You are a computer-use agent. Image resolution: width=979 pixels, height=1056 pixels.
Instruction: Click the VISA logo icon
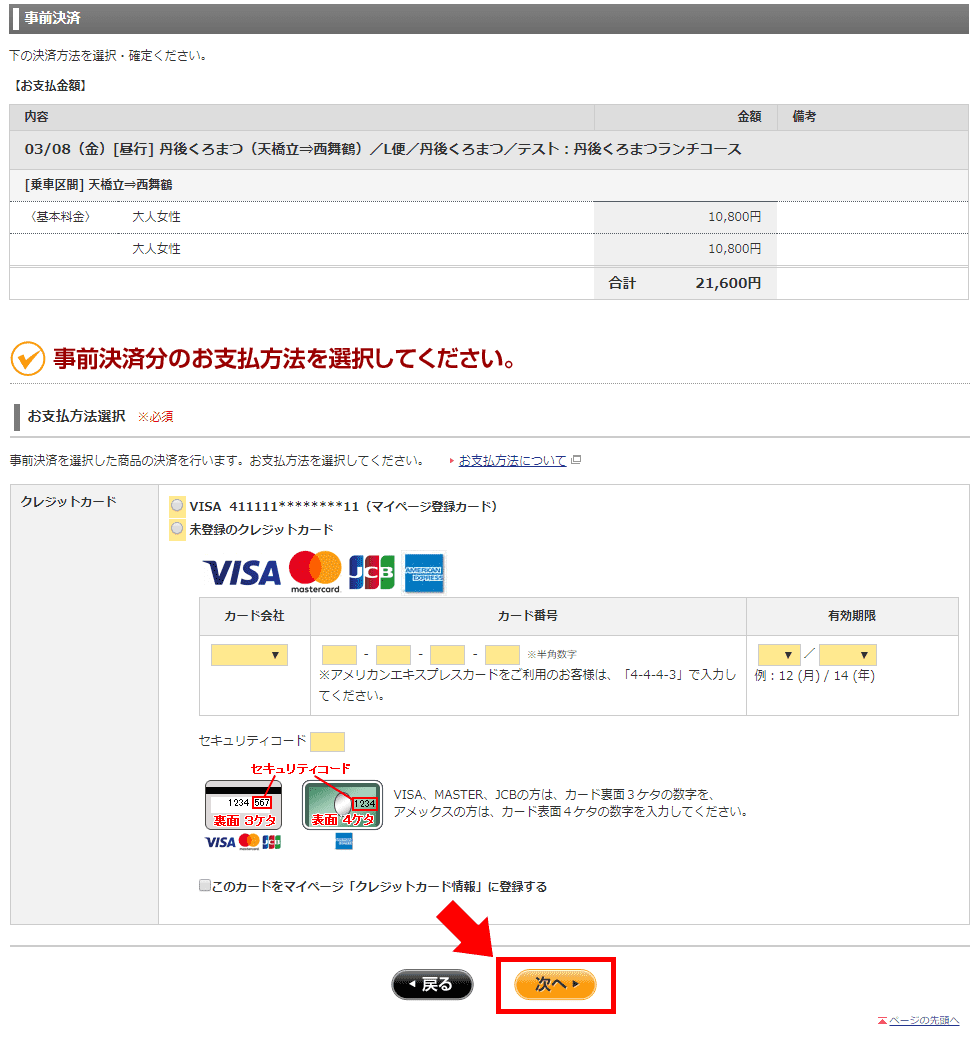(x=242, y=573)
